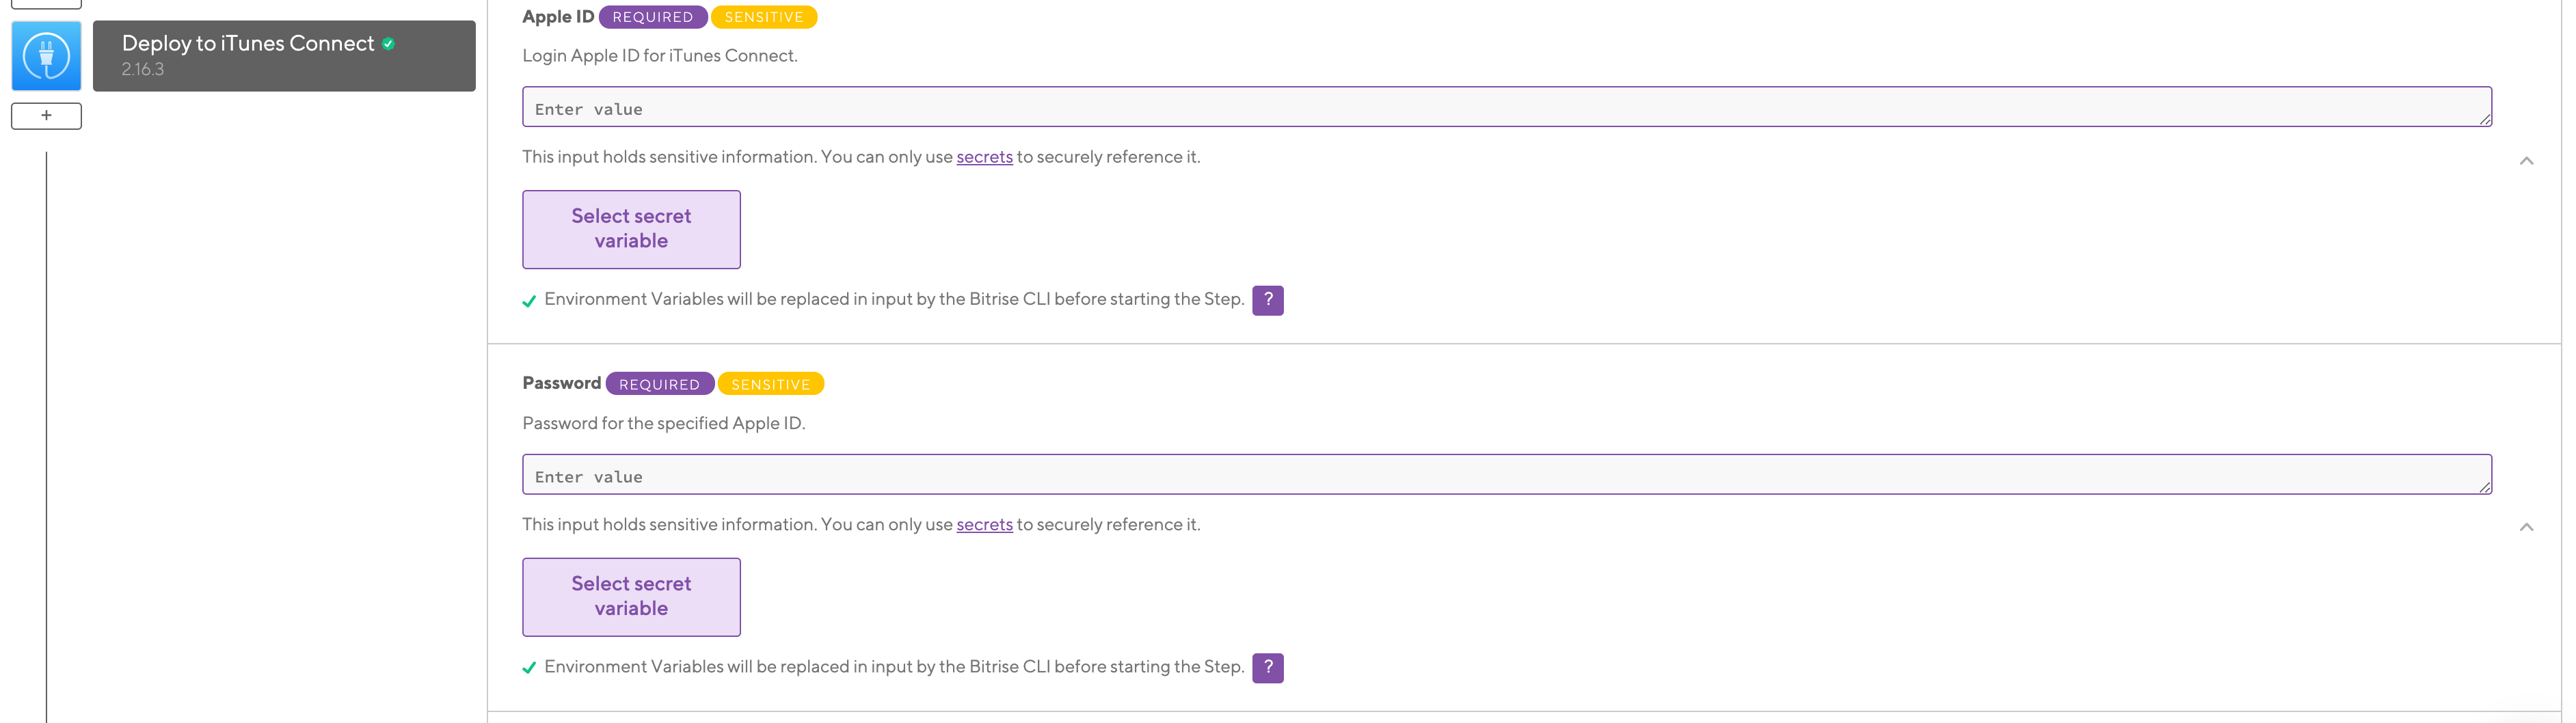This screenshot has height=723, width=2576.
Task: Click Select secret variable for Password
Action: click(x=631, y=596)
